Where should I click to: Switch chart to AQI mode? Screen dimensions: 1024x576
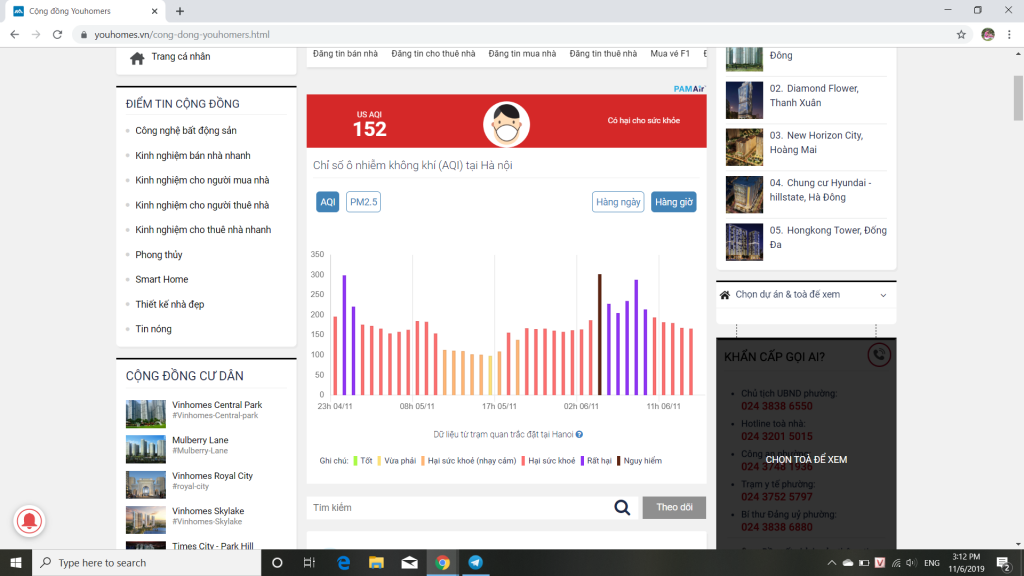coord(328,202)
